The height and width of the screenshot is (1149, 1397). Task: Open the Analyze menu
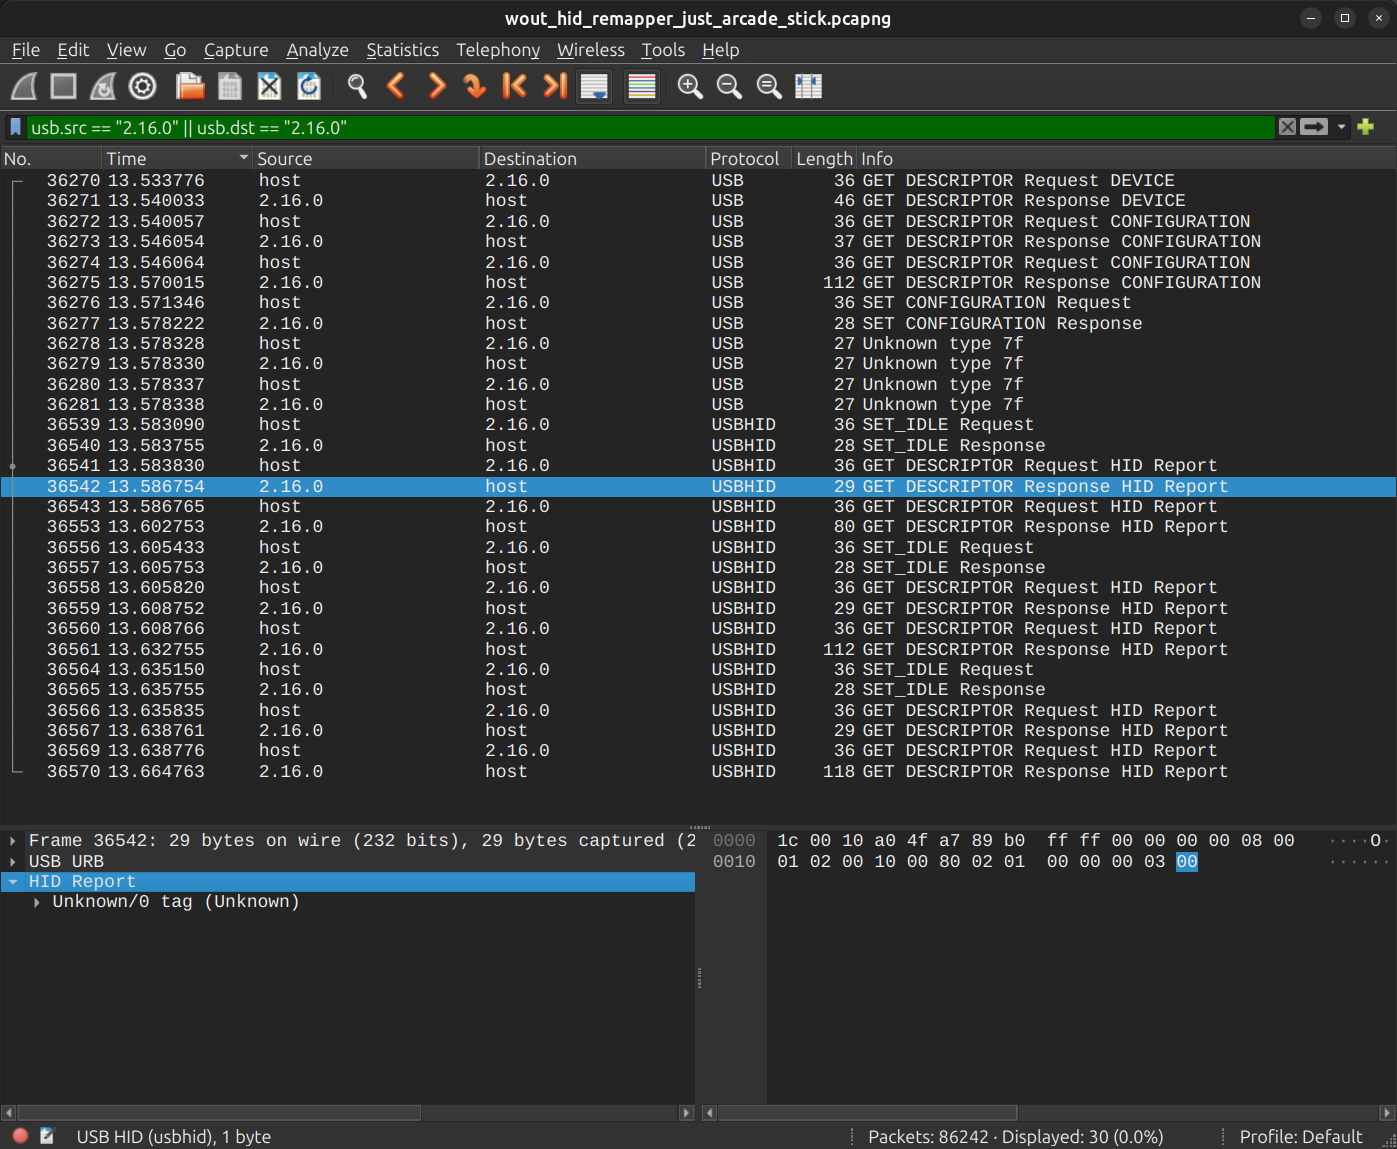pyautogui.click(x=317, y=50)
